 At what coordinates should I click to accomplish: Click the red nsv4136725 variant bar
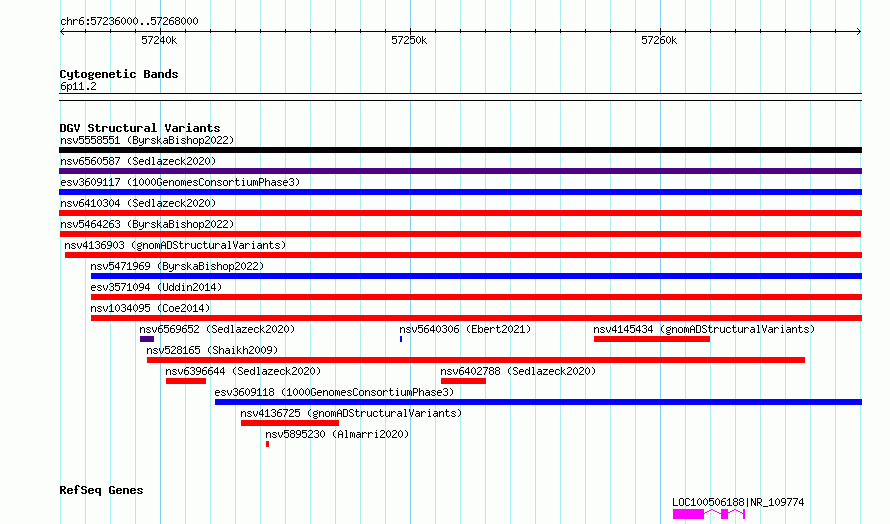(x=290, y=423)
